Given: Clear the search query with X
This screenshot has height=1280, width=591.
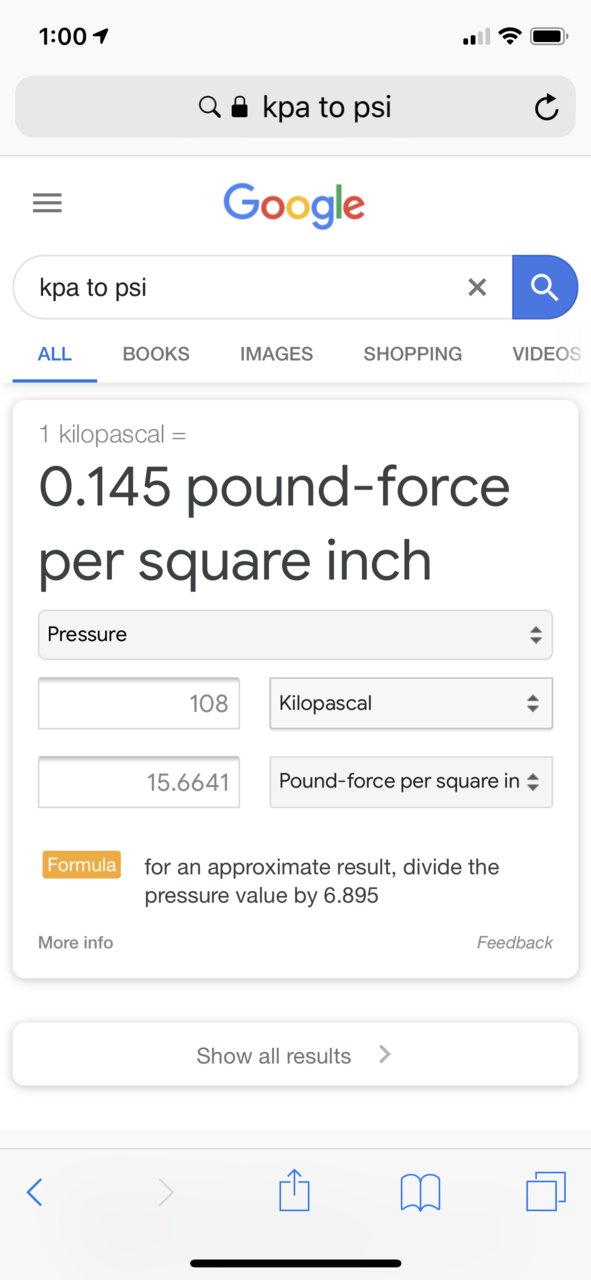Looking at the screenshot, I should click(x=477, y=288).
